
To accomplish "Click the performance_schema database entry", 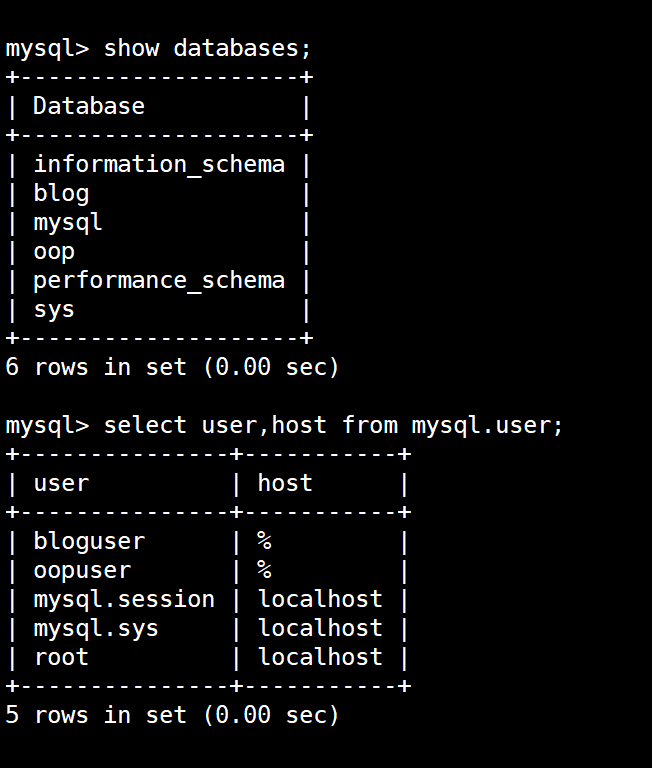I will click(x=159, y=280).
